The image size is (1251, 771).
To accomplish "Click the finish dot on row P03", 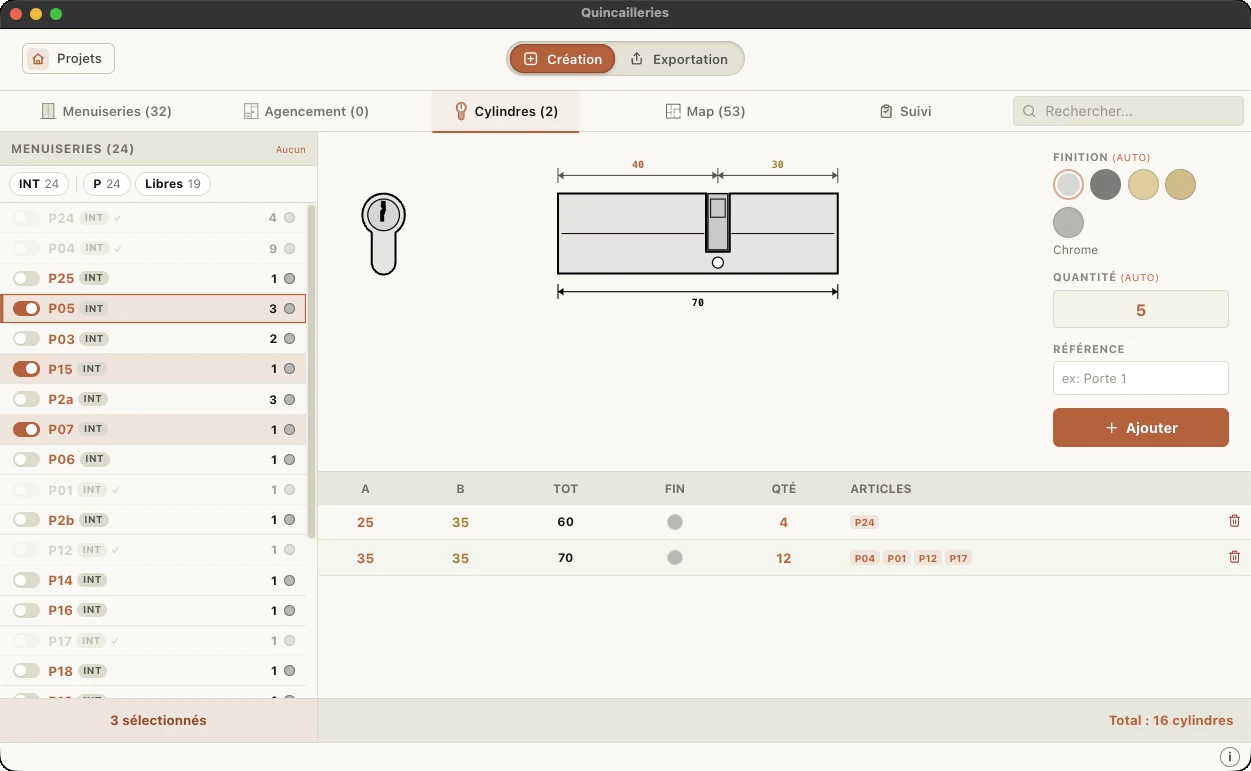I will click(x=289, y=339).
